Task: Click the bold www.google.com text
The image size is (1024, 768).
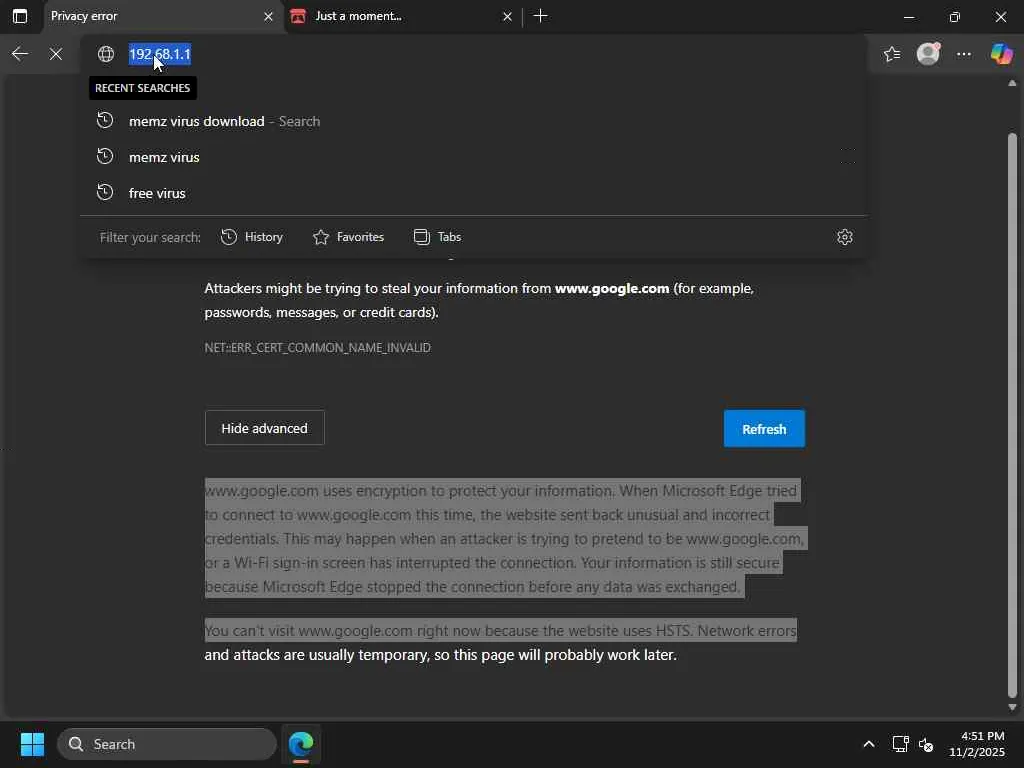Action: click(x=612, y=288)
